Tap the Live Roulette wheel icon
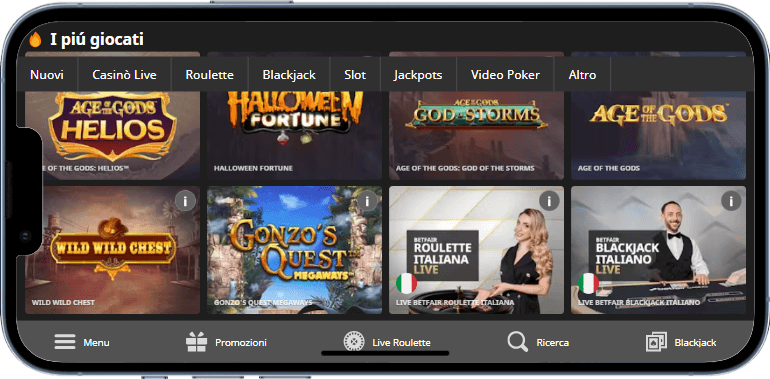 (354, 342)
